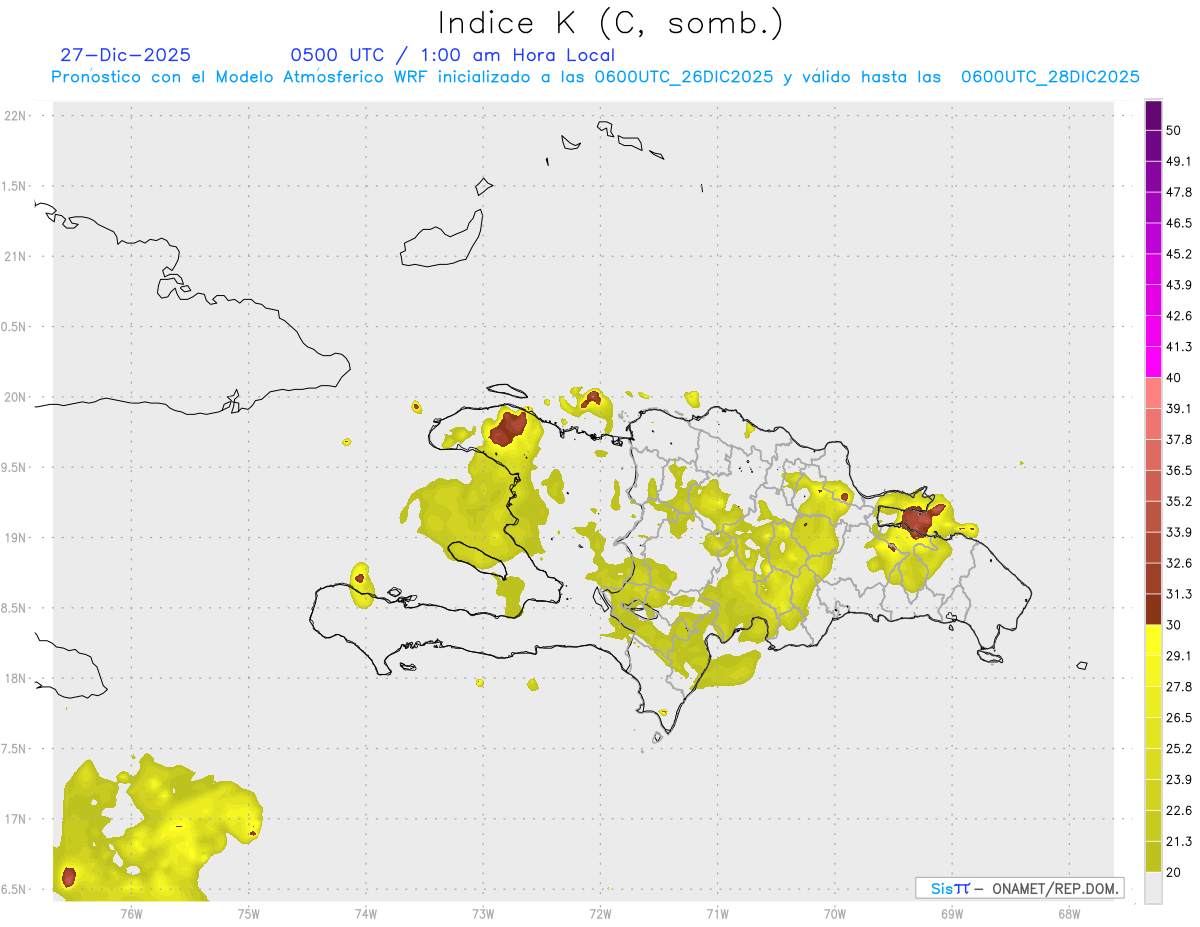Viewport: 1200px width, 927px height.
Task: Click the '21N' latitude axis label
Action: pos(16,256)
